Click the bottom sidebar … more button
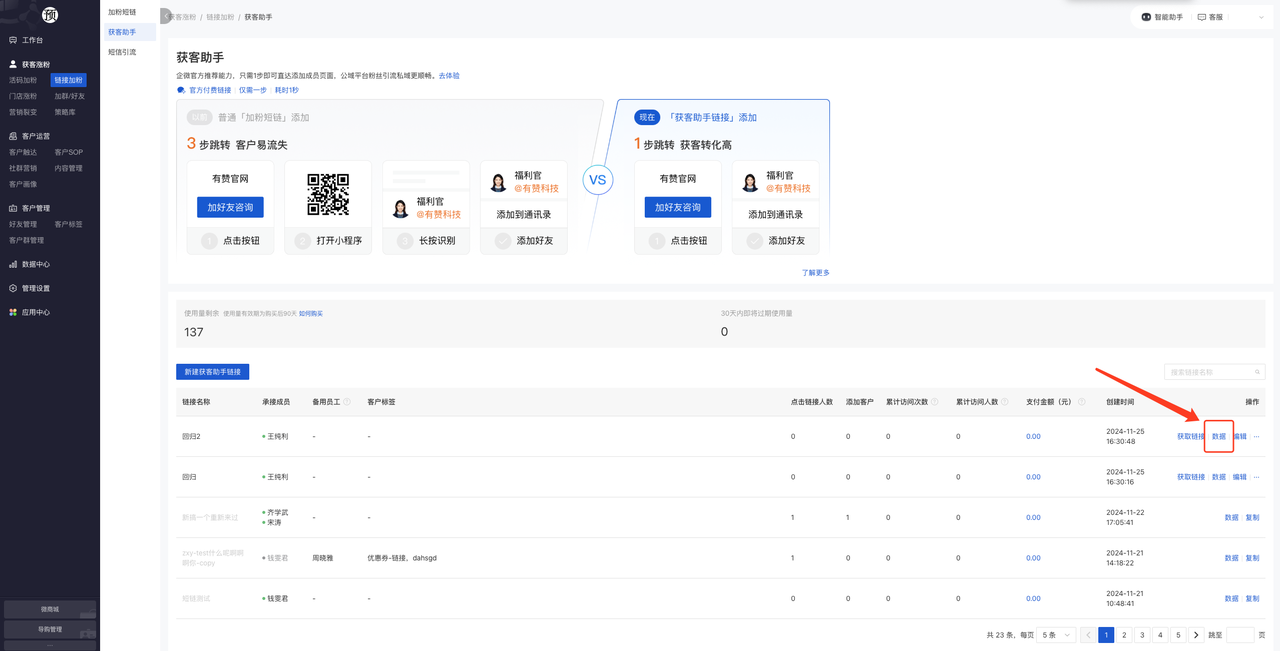 50,646
